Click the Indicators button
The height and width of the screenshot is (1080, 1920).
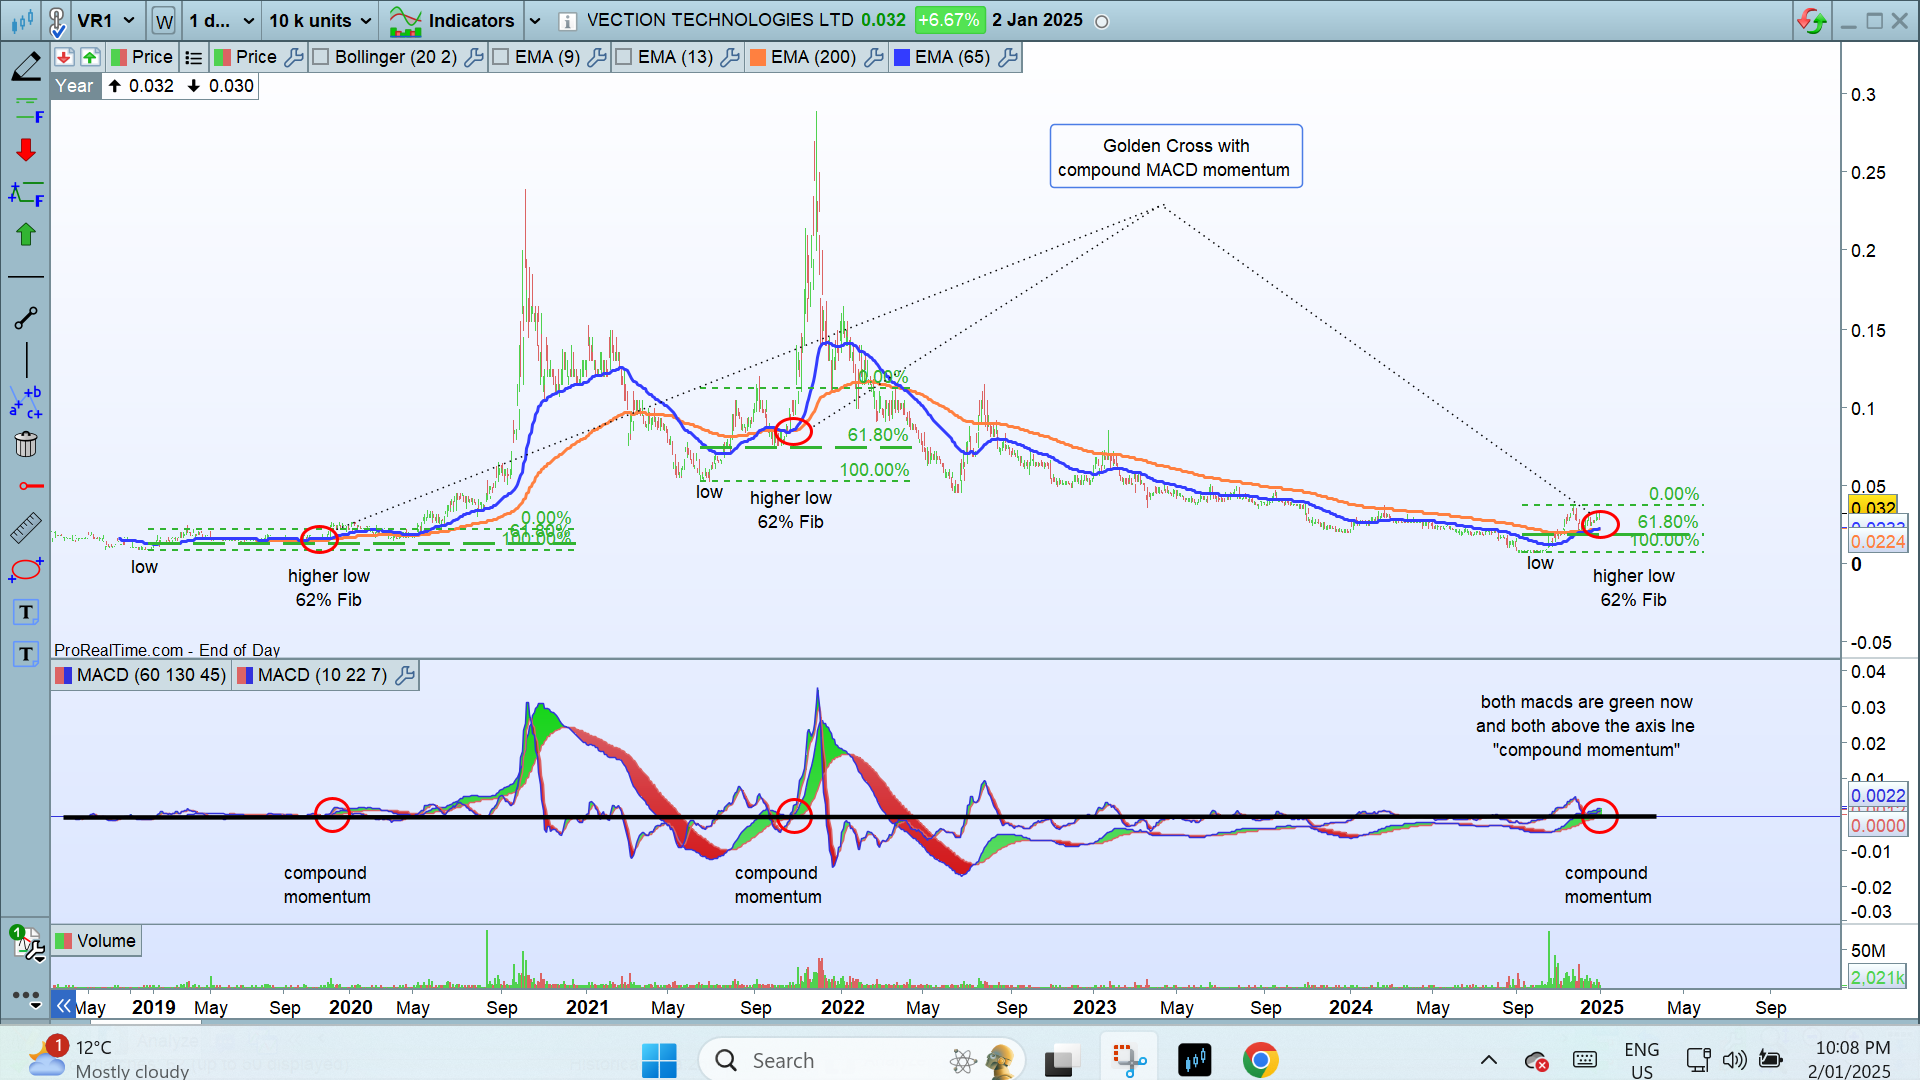click(x=451, y=20)
